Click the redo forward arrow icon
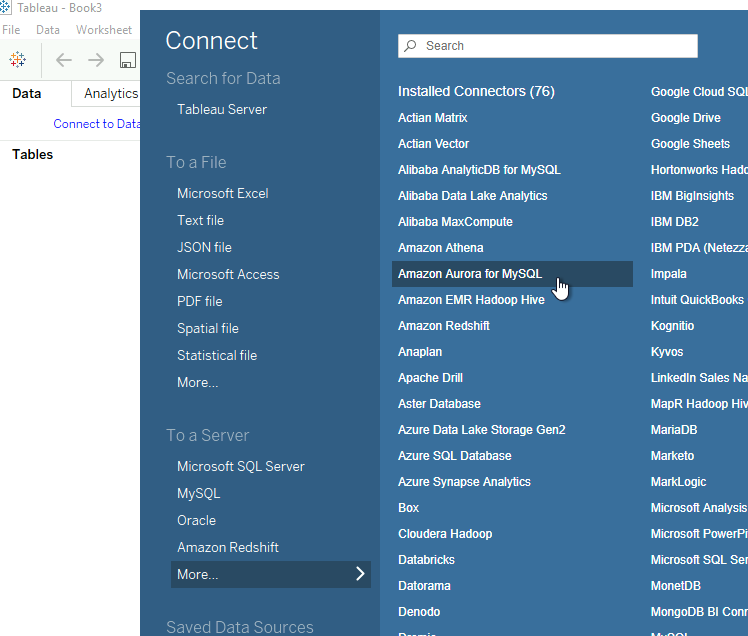 coord(96,60)
